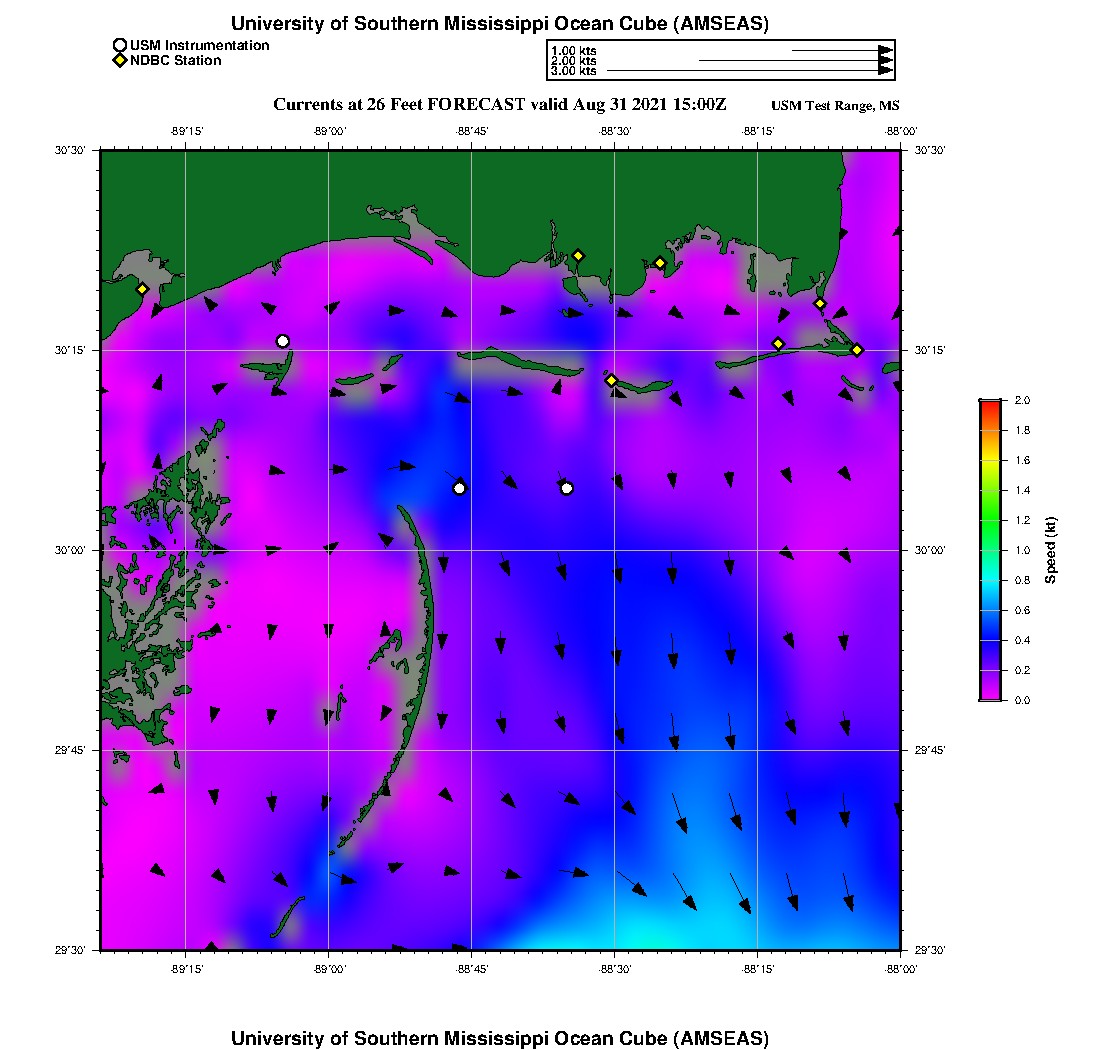Viewport: 1100px width, 1050px height.
Task: Click the USM Instrumentation circle legend icon
Action: [x=120, y=45]
